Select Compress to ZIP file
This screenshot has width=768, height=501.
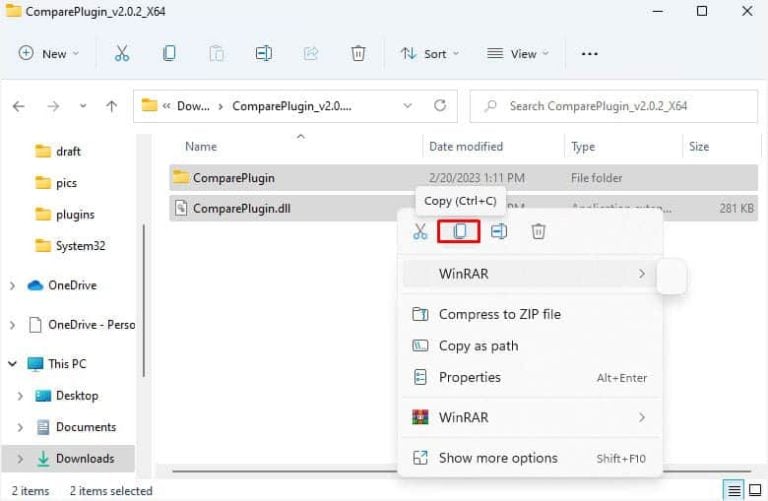tap(499, 314)
